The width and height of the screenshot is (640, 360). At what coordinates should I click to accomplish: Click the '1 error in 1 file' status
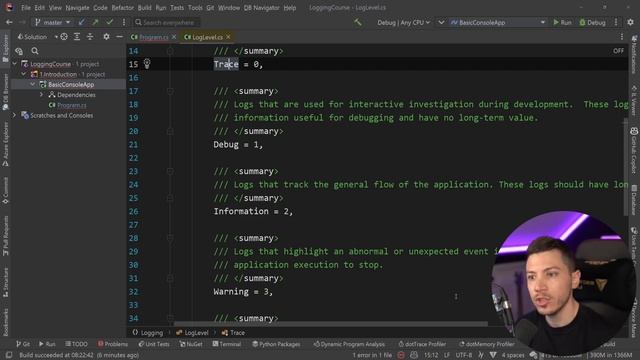(372, 355)
